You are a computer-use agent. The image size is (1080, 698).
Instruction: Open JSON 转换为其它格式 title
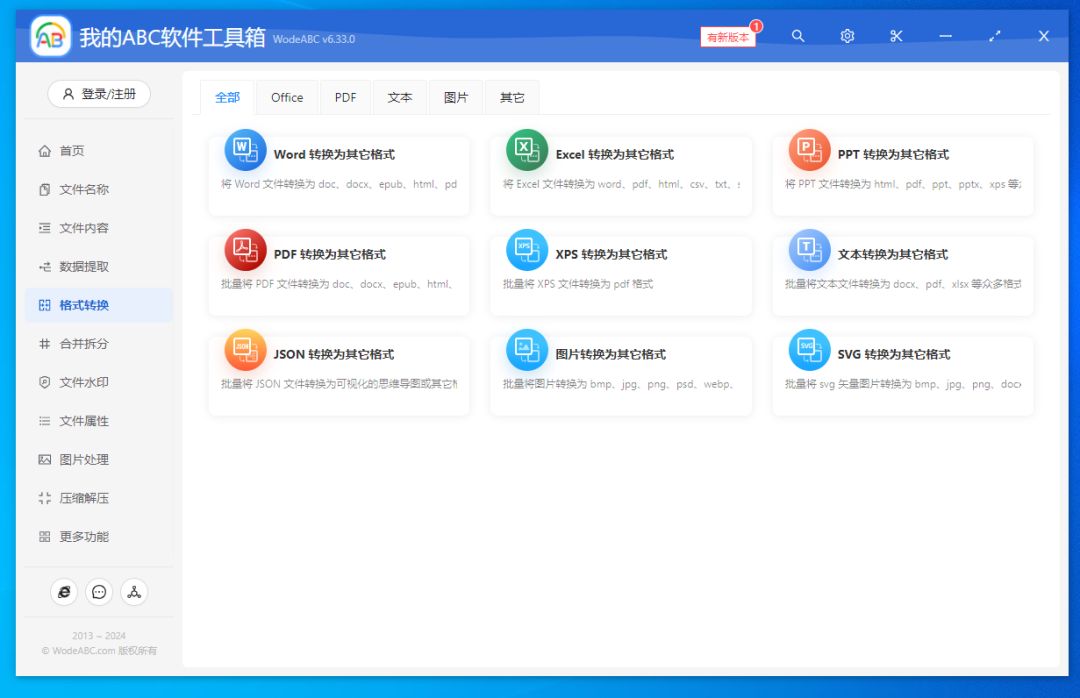[x=333, y=354]
